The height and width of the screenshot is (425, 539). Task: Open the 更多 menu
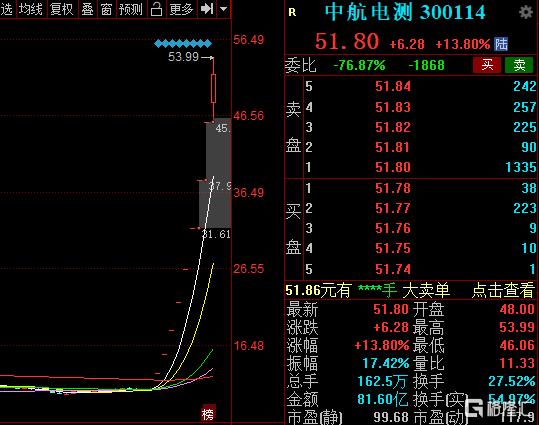pos(181,9)
